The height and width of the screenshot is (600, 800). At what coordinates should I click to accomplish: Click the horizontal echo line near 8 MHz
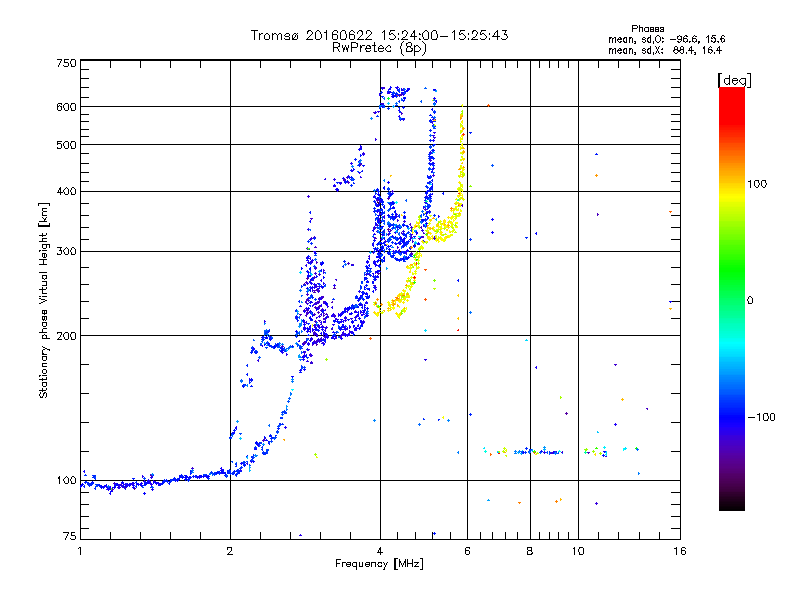[x=538, y=452]
